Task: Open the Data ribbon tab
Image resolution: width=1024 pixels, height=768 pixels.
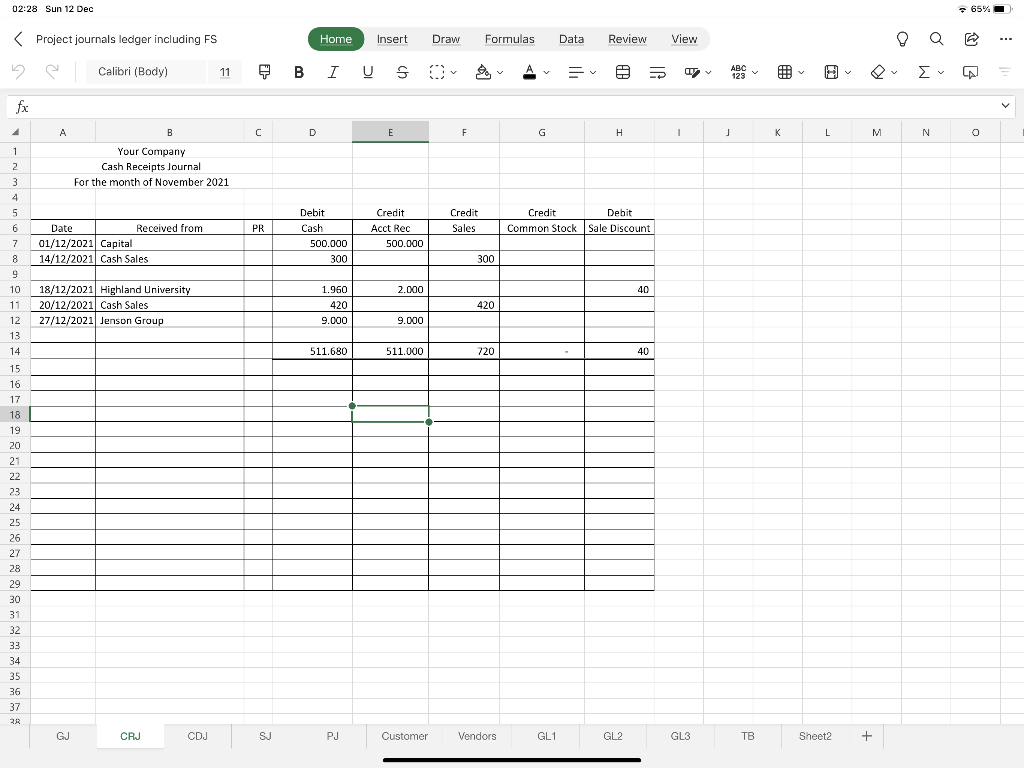Action: pos(571,39)
